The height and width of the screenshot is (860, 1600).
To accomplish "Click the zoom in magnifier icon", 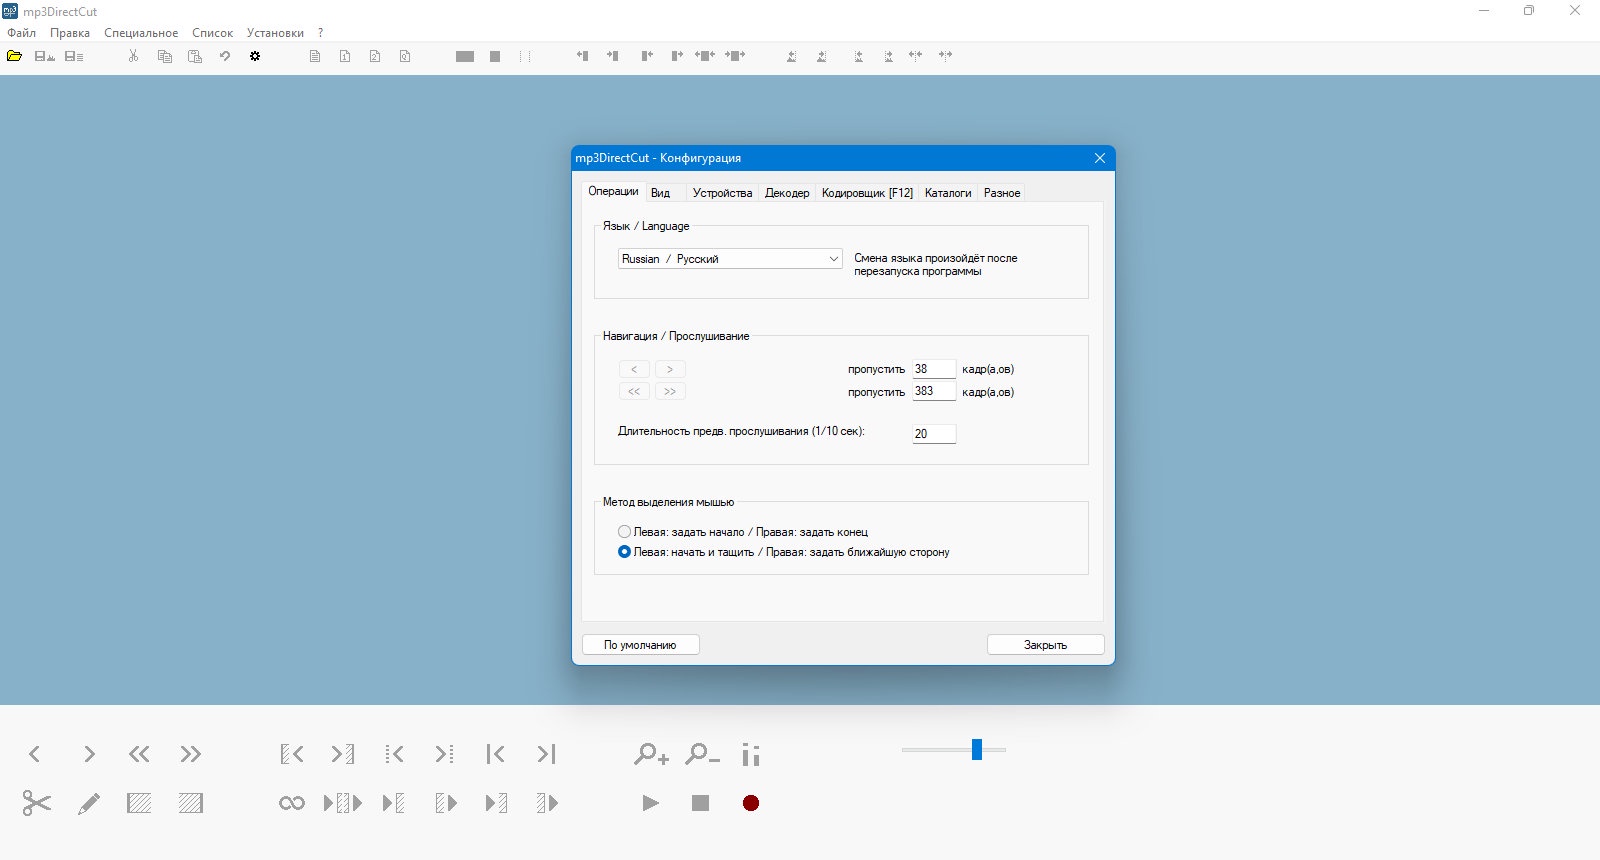I will click(651, 754).
